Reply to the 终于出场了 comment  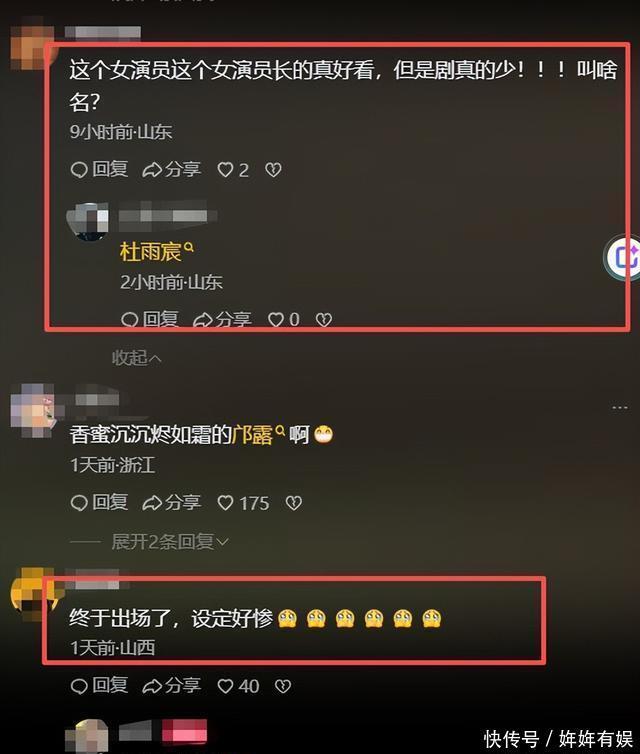coord(99,686)
